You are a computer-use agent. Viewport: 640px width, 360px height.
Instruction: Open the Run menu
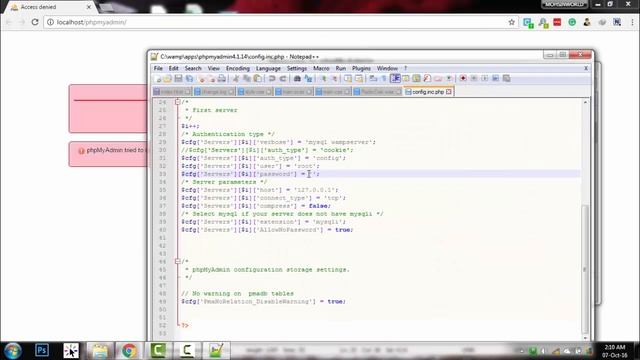[x=340, y=68]
